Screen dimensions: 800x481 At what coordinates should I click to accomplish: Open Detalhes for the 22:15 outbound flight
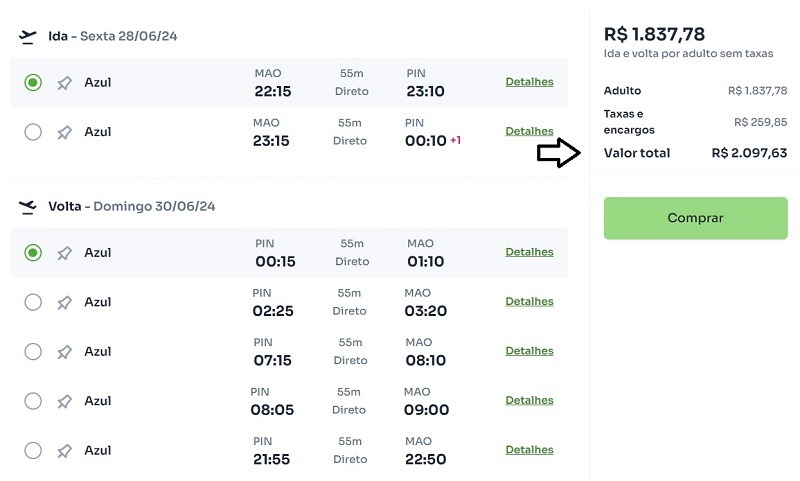point(529,82)
